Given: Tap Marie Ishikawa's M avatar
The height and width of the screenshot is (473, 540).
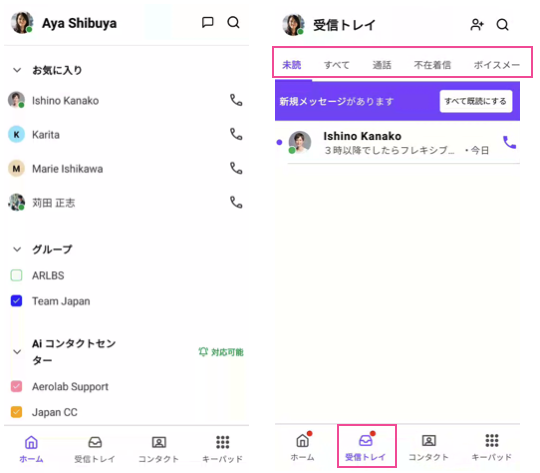Looking at the screenshot, I should point(16,168).
